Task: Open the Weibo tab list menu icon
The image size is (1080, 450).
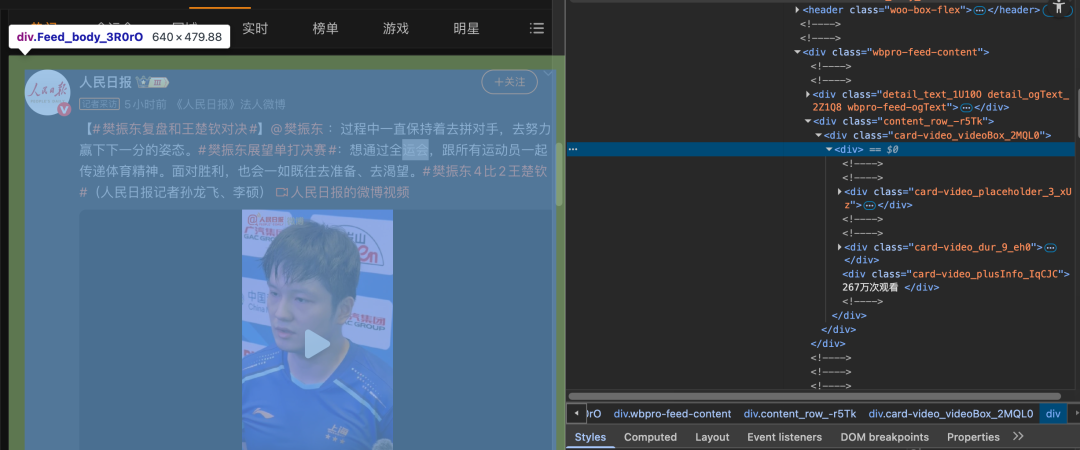Action: [x=537, y=28]
